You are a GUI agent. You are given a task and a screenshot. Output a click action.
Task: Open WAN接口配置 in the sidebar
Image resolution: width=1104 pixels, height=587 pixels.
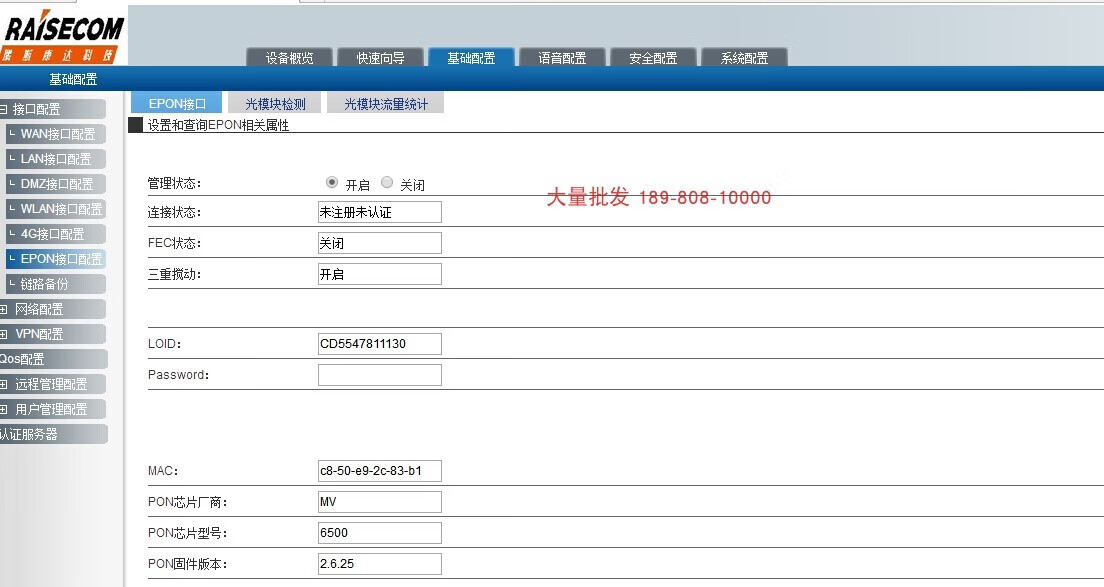pyautogui.click(x=57, y=134)
